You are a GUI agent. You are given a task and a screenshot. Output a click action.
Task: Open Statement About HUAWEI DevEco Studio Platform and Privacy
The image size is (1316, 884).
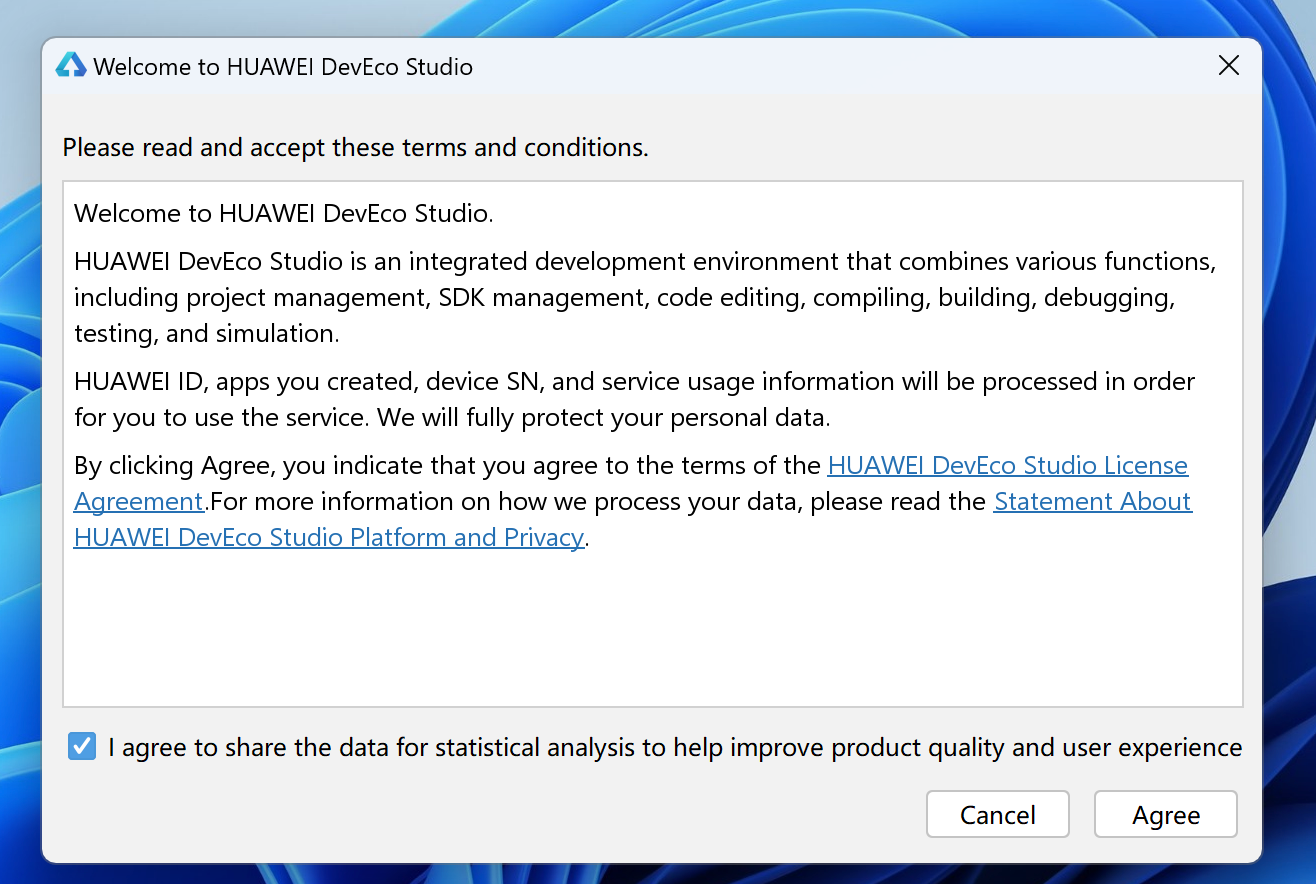pos(329,537)
